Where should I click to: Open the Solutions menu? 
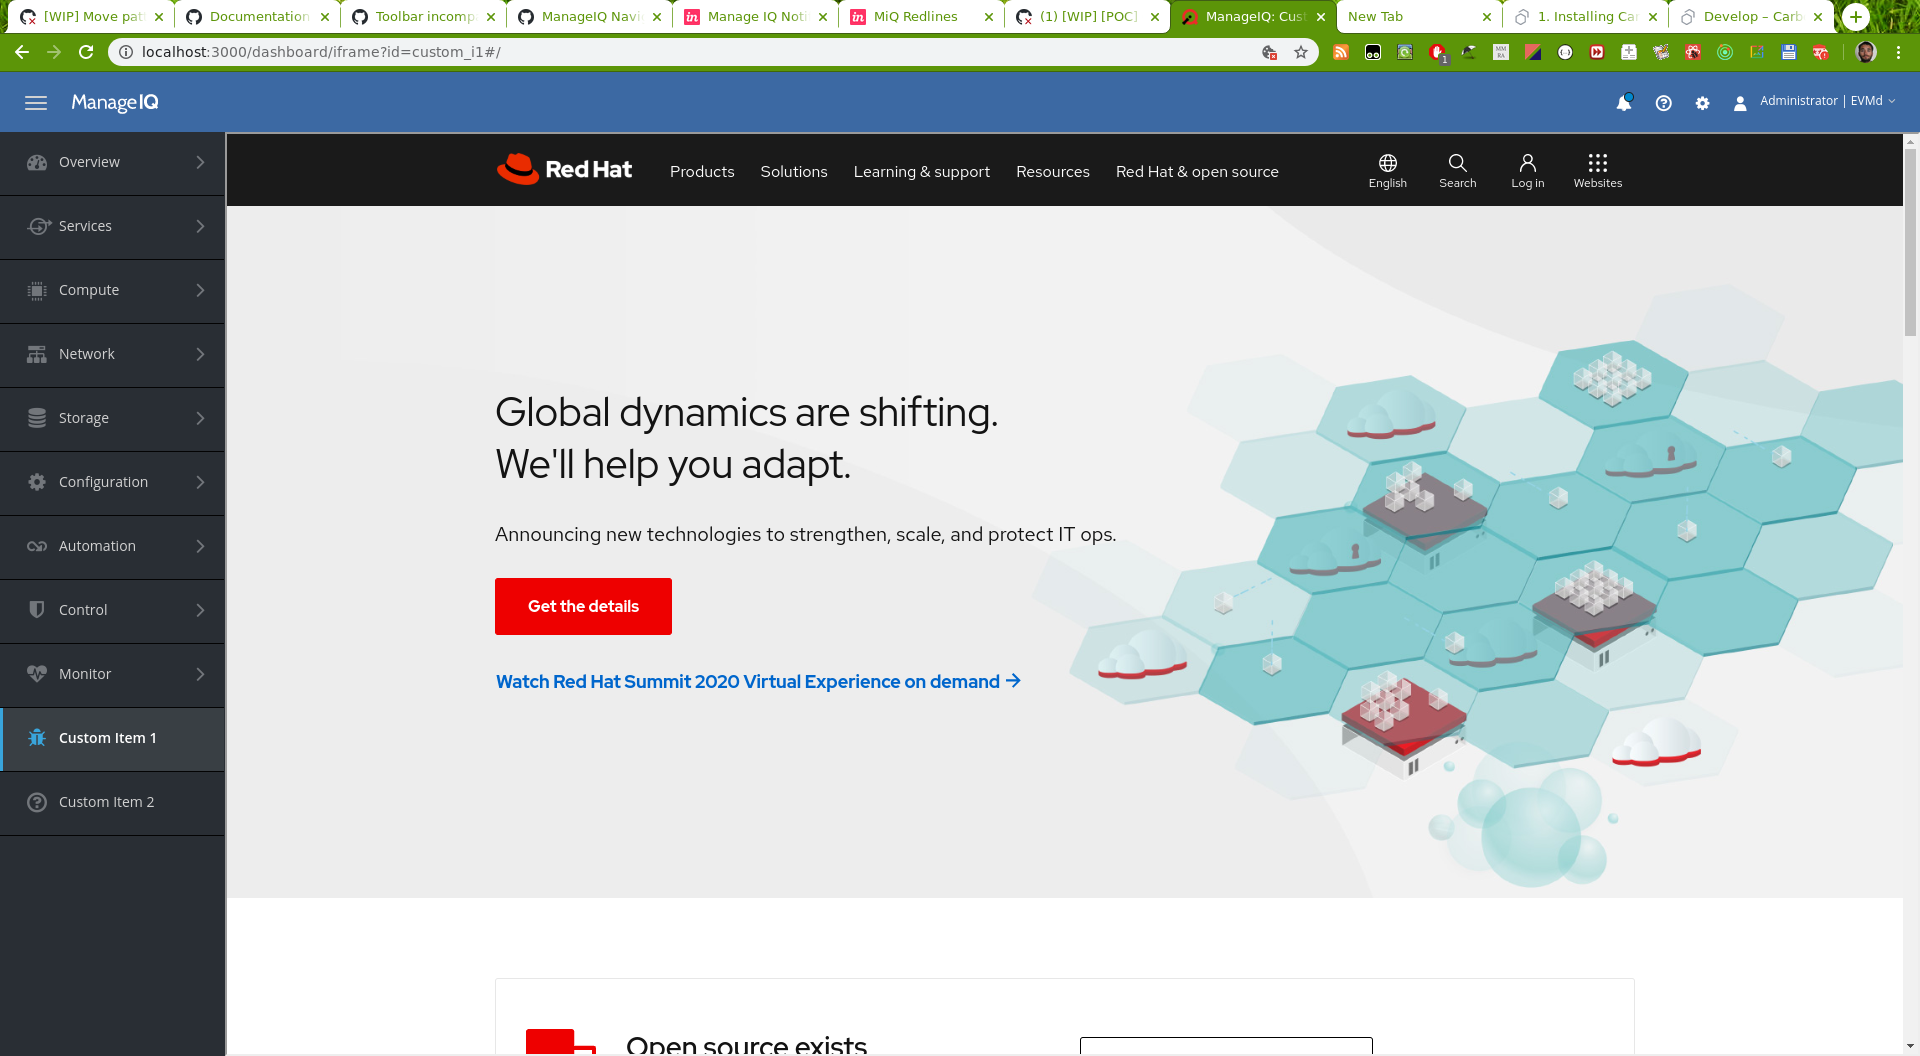point(794,172)
